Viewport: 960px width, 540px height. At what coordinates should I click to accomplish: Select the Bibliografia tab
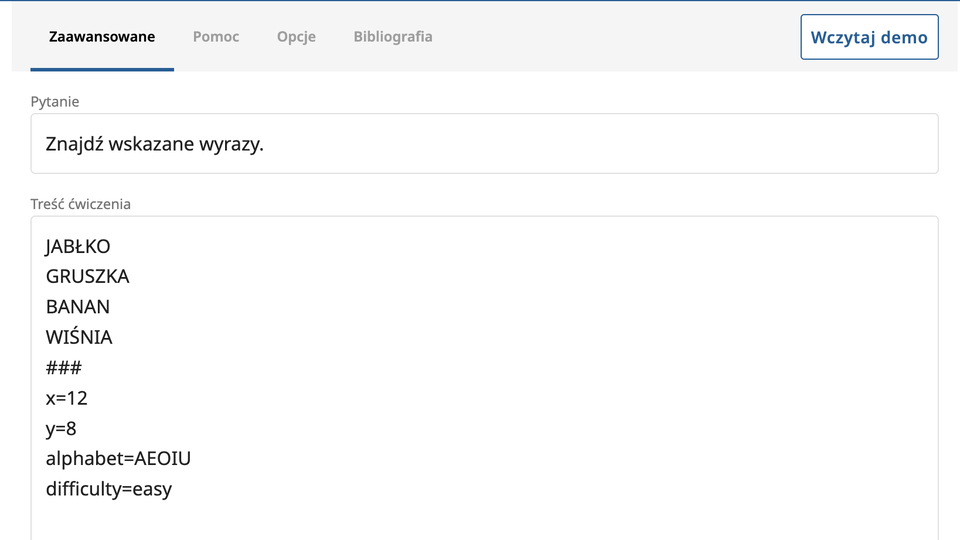(x=393, y=37)
